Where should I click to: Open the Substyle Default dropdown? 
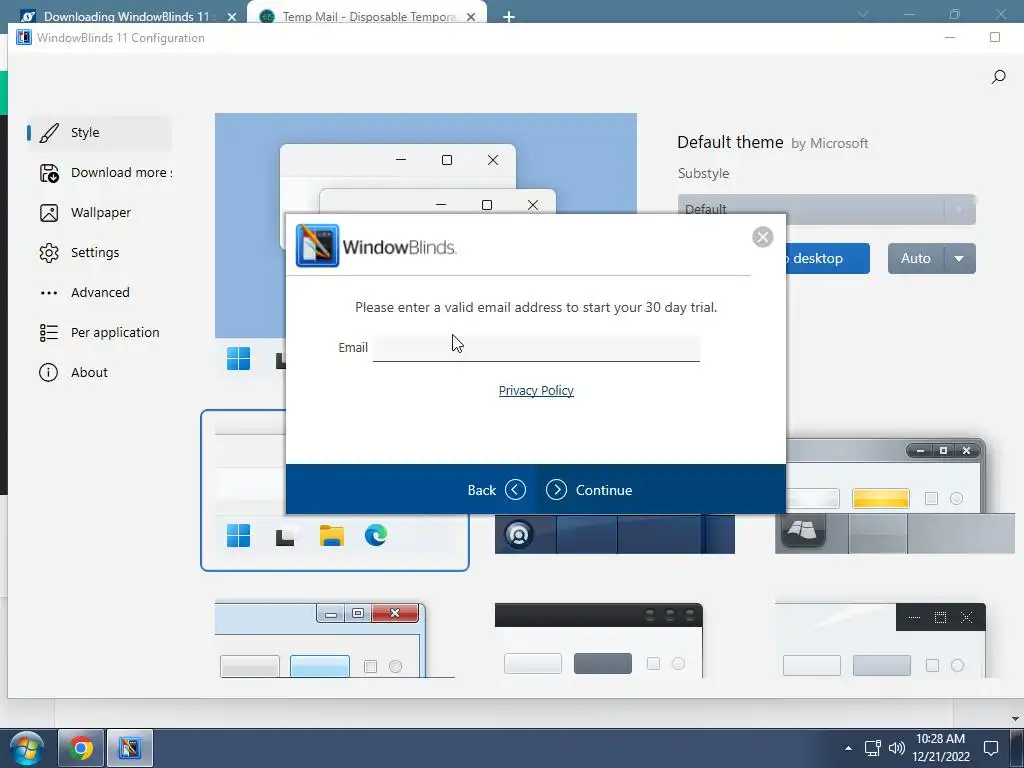(827, 210)
